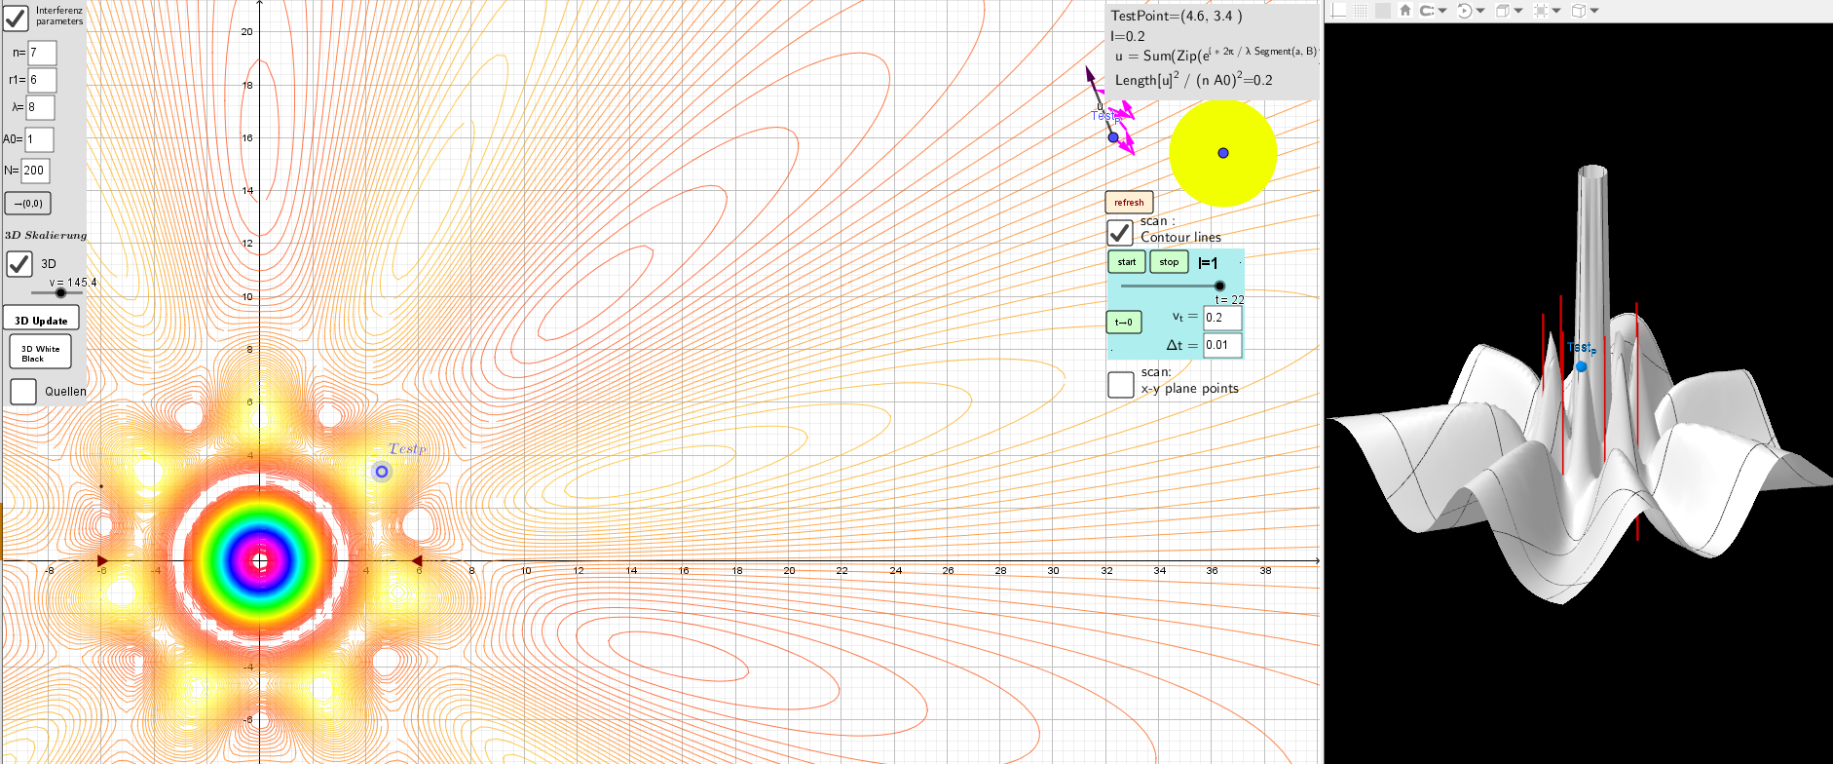Image resolution: width=1833 pixels, height=764 pixels.
Task: Toggle the grid icon in 3D toolbar
Action: click(x=1361, y=10)
